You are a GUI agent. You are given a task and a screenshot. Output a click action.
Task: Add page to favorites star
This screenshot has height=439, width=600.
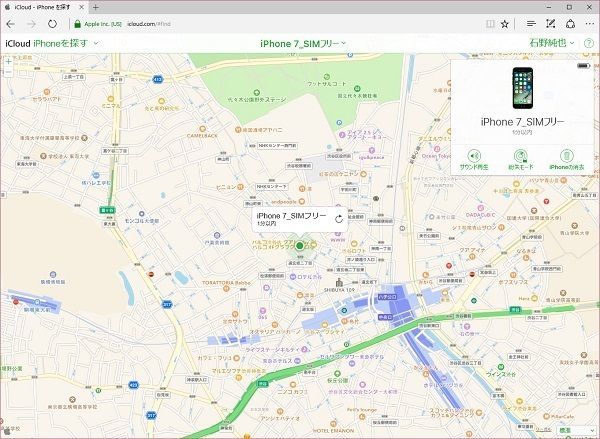tap(505, 24)
